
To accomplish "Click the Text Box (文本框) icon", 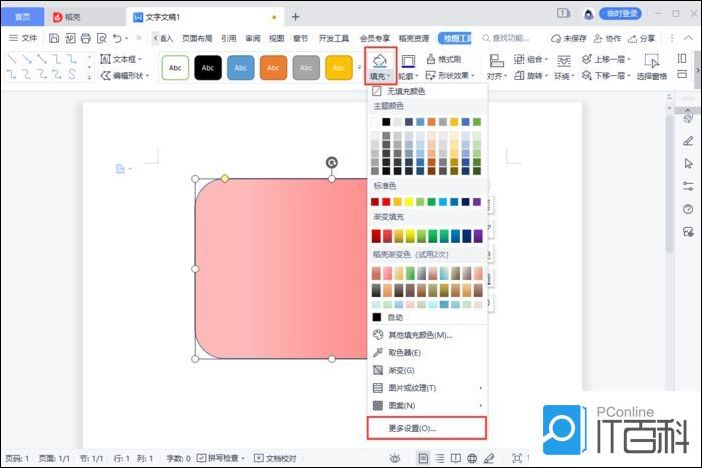I will [x=125, y=59].
